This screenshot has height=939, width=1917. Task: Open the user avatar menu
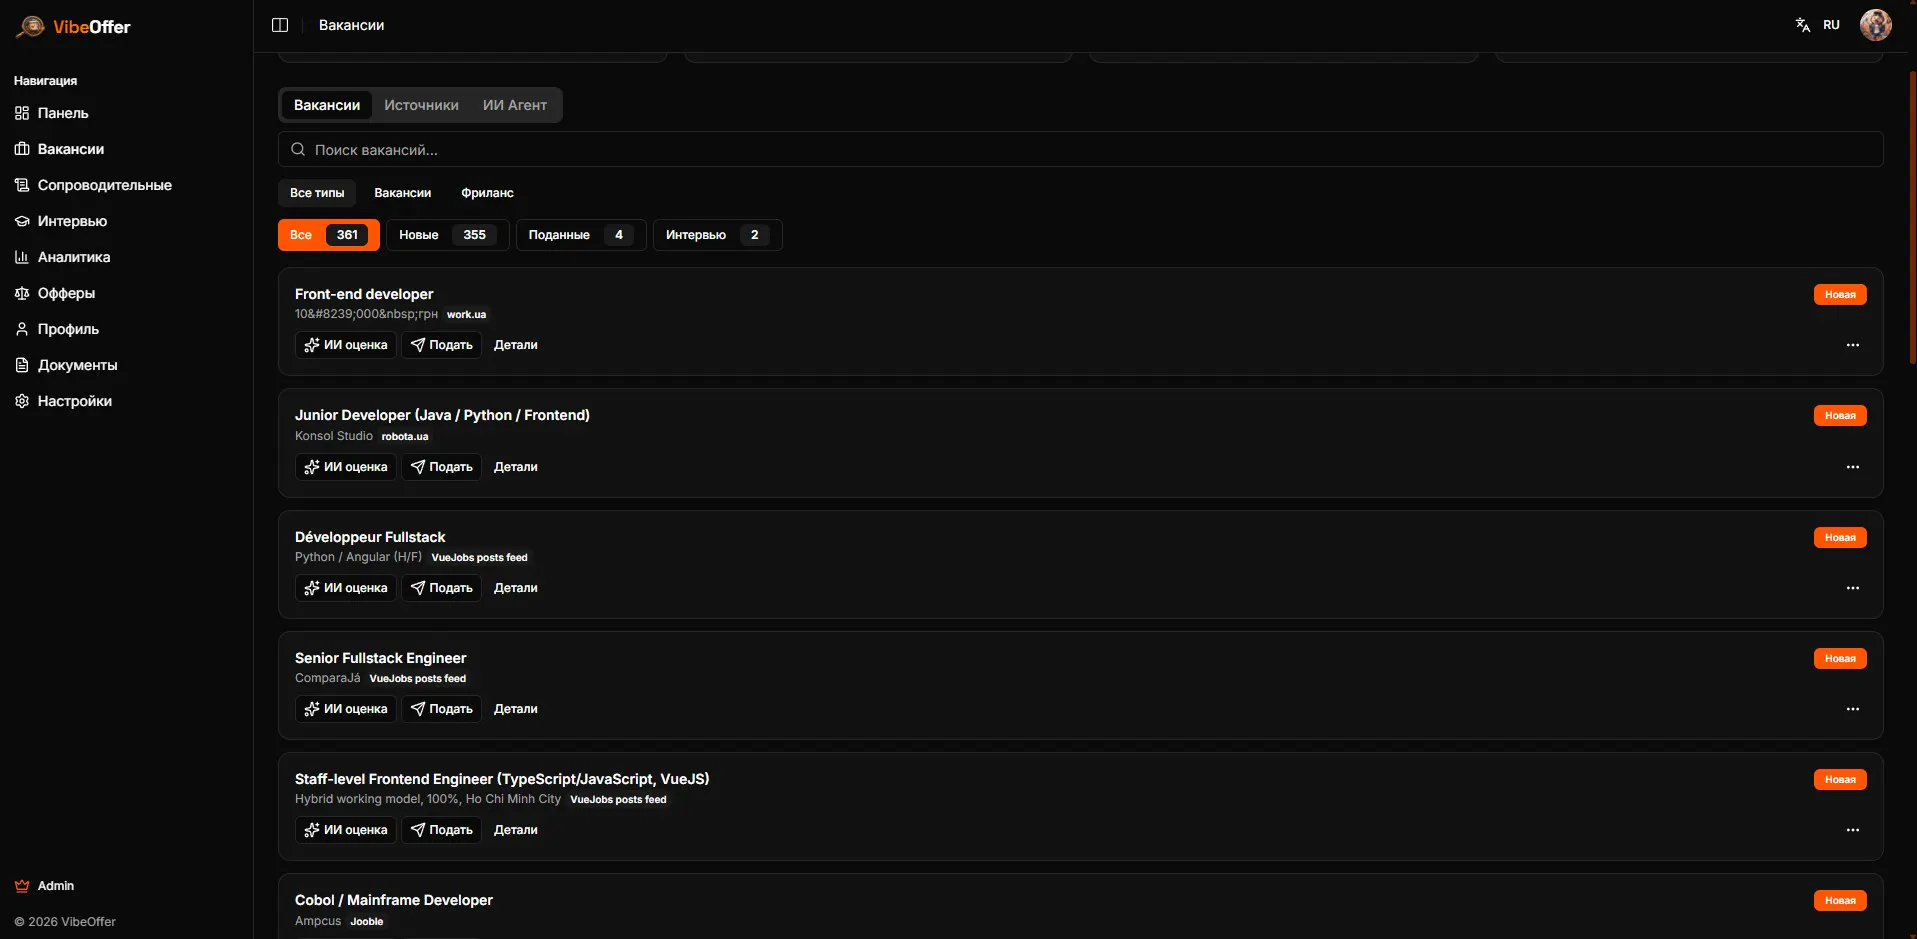tap(1875, 25)
